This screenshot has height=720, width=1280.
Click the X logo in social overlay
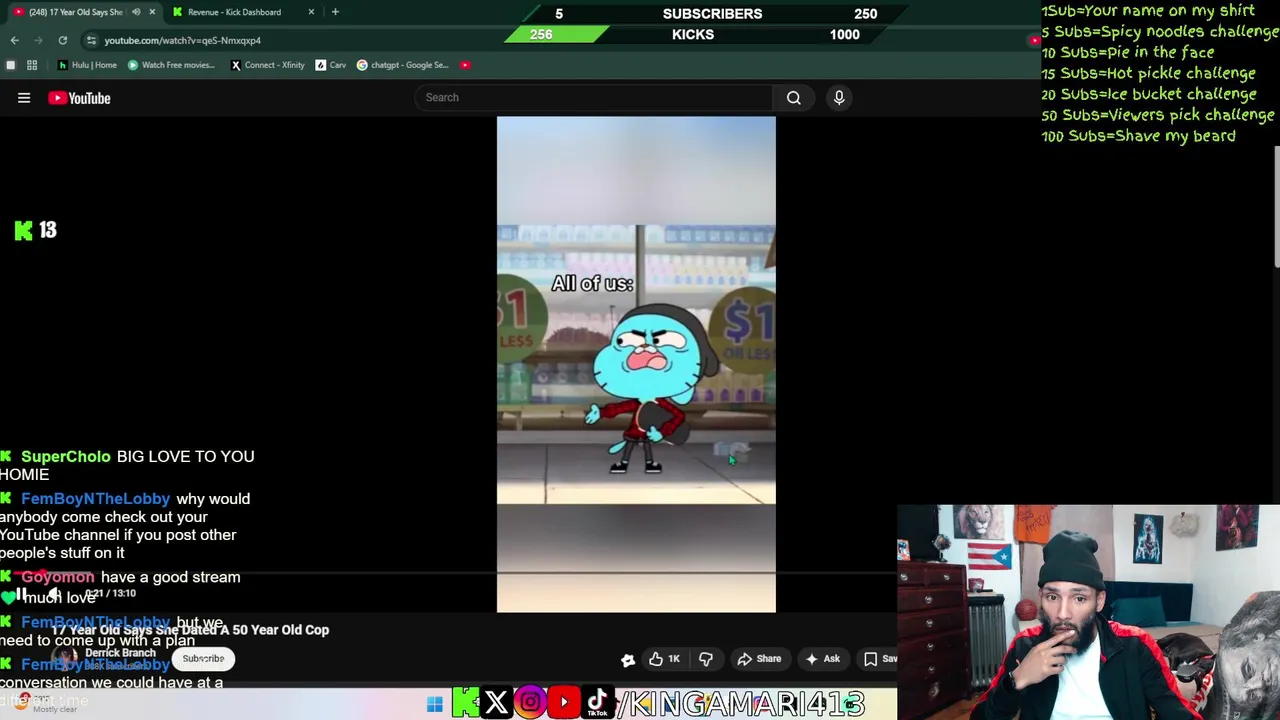496,703
